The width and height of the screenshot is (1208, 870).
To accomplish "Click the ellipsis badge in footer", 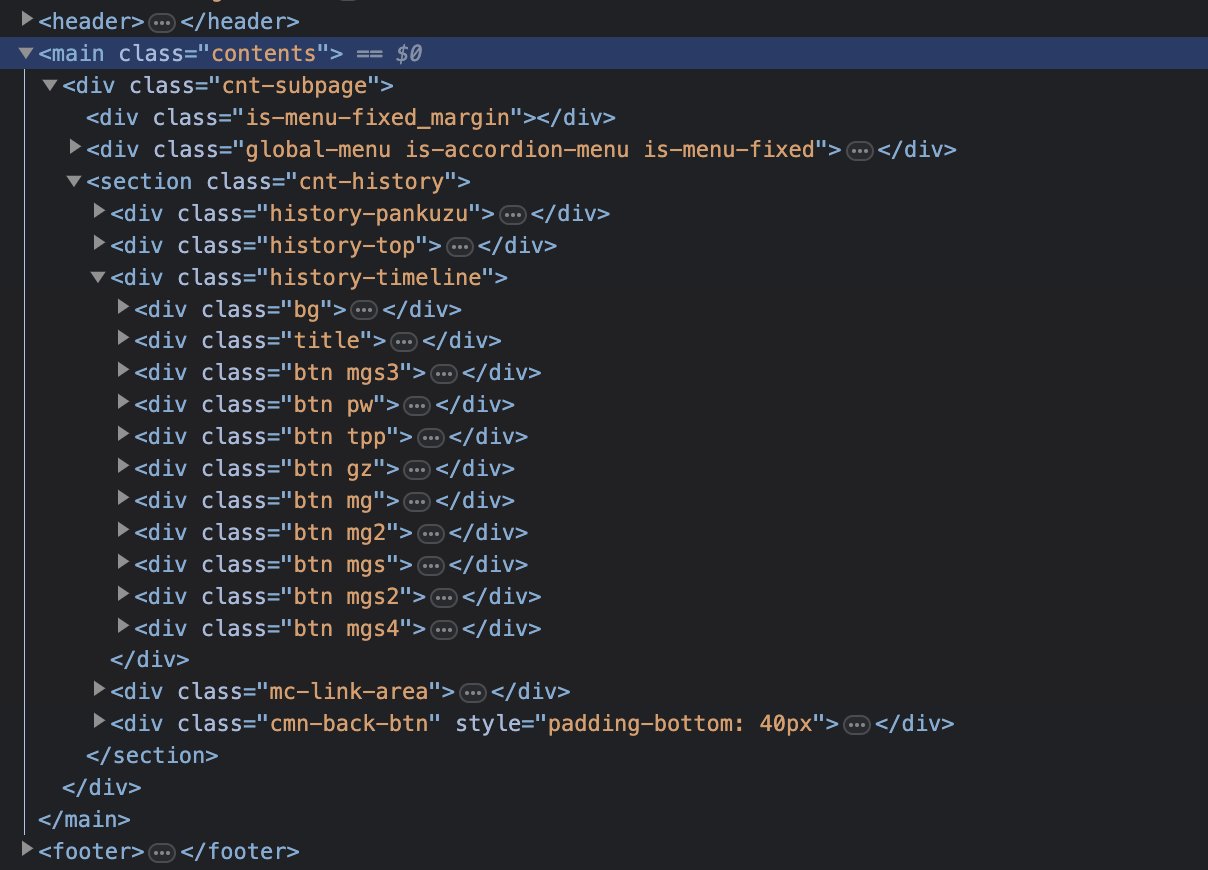I will point(161,853).
